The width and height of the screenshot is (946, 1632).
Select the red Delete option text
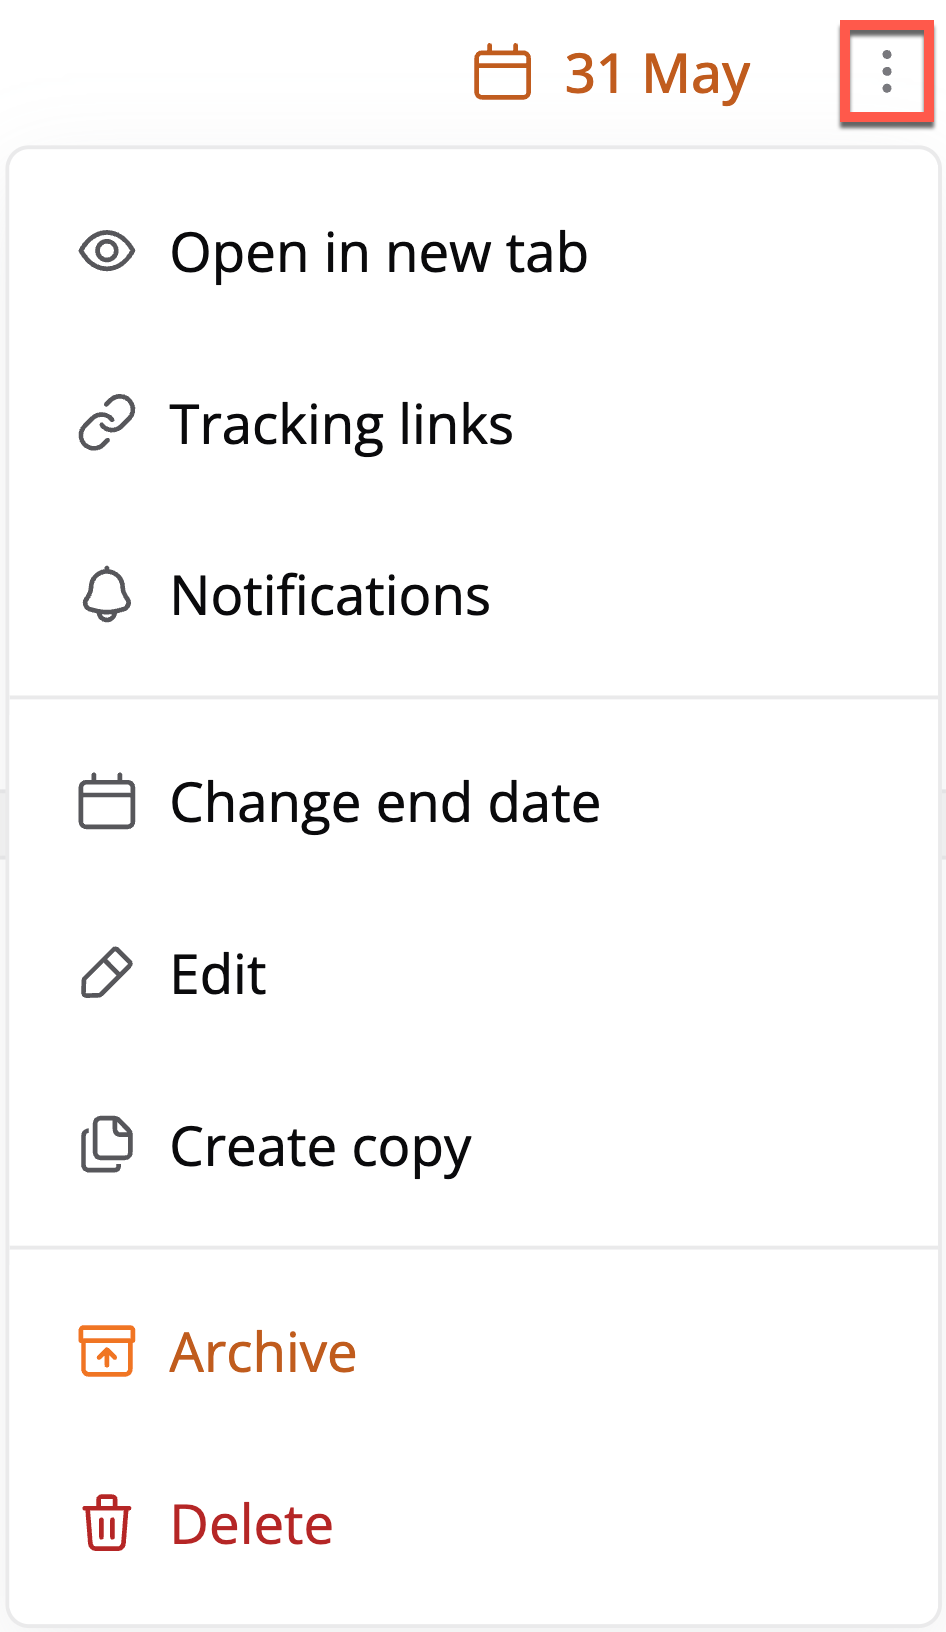click(252, 1524)
